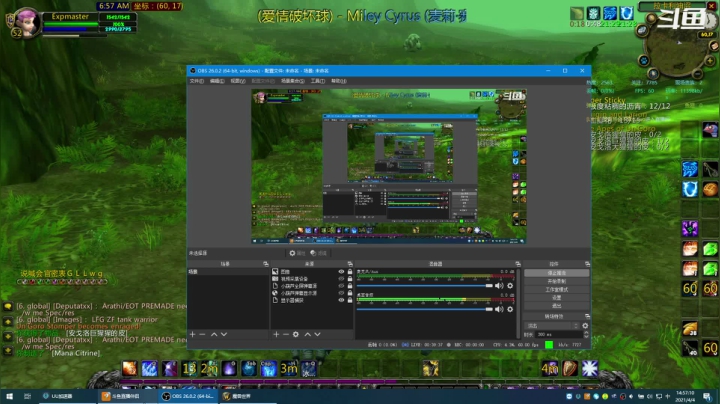
Task: Pop out the Scene Transitions dock panel
Action: click(x=587, y=316)
